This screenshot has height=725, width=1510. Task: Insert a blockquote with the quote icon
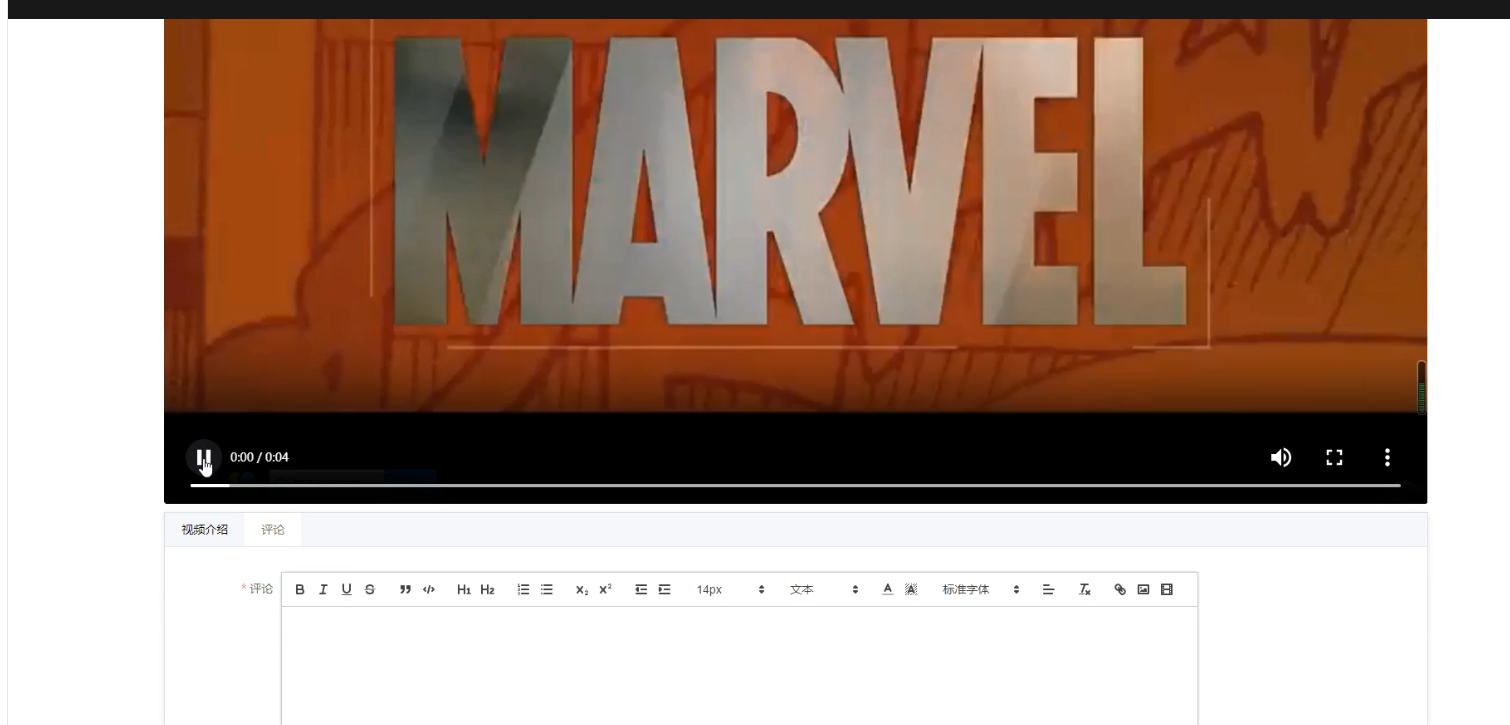(405, 590)
